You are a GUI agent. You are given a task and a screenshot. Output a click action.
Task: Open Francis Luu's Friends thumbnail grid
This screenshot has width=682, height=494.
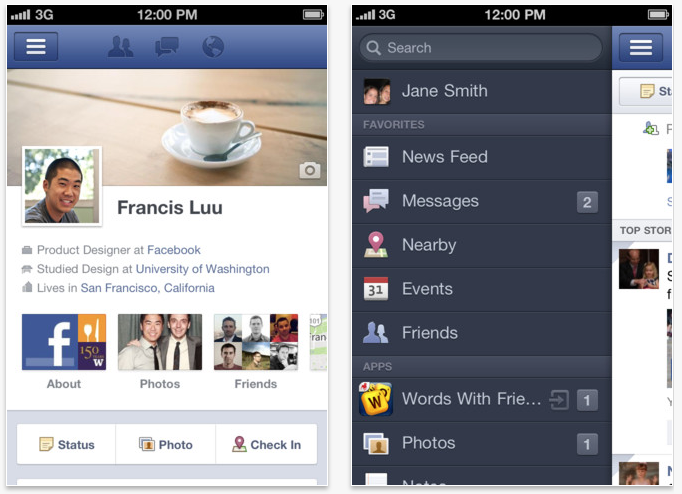[256, 342]
